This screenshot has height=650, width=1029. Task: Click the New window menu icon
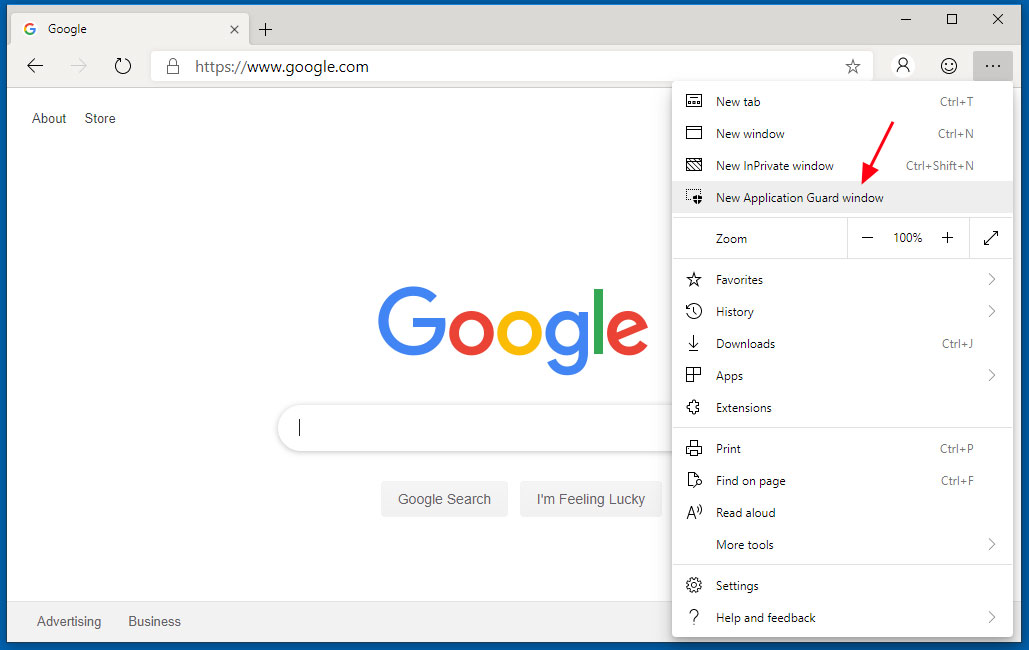tap(694, 133)
